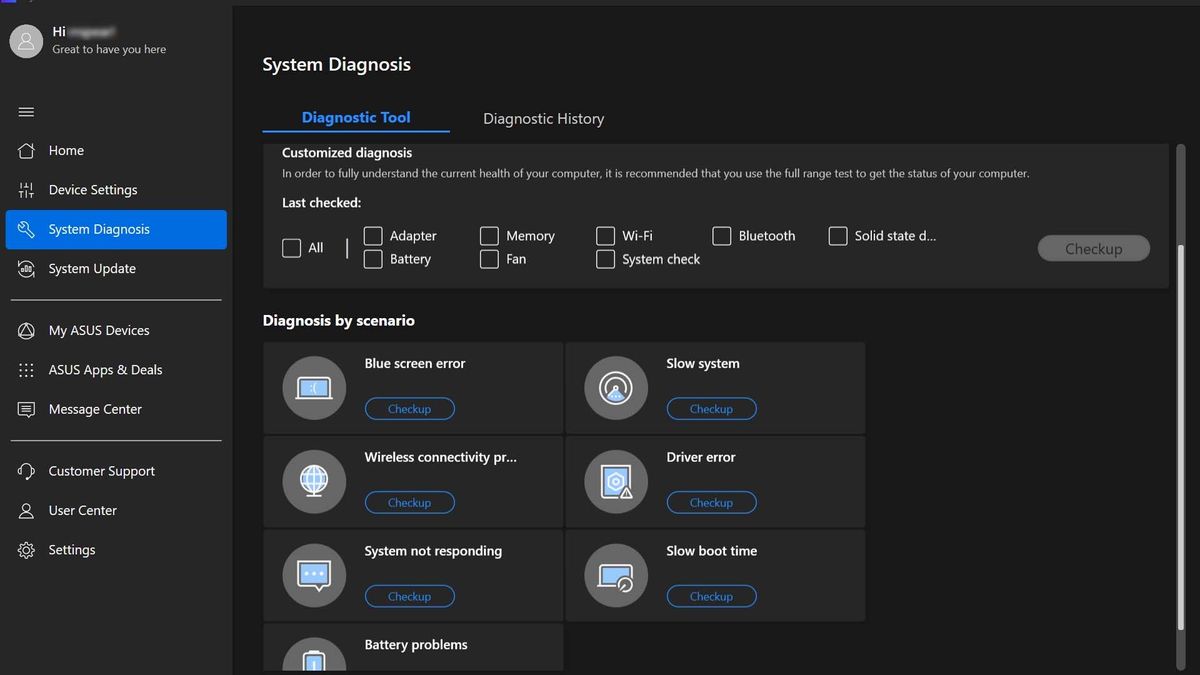
Task: Click the Slow boot time laptop icon
Action: [x=616, y=575]
